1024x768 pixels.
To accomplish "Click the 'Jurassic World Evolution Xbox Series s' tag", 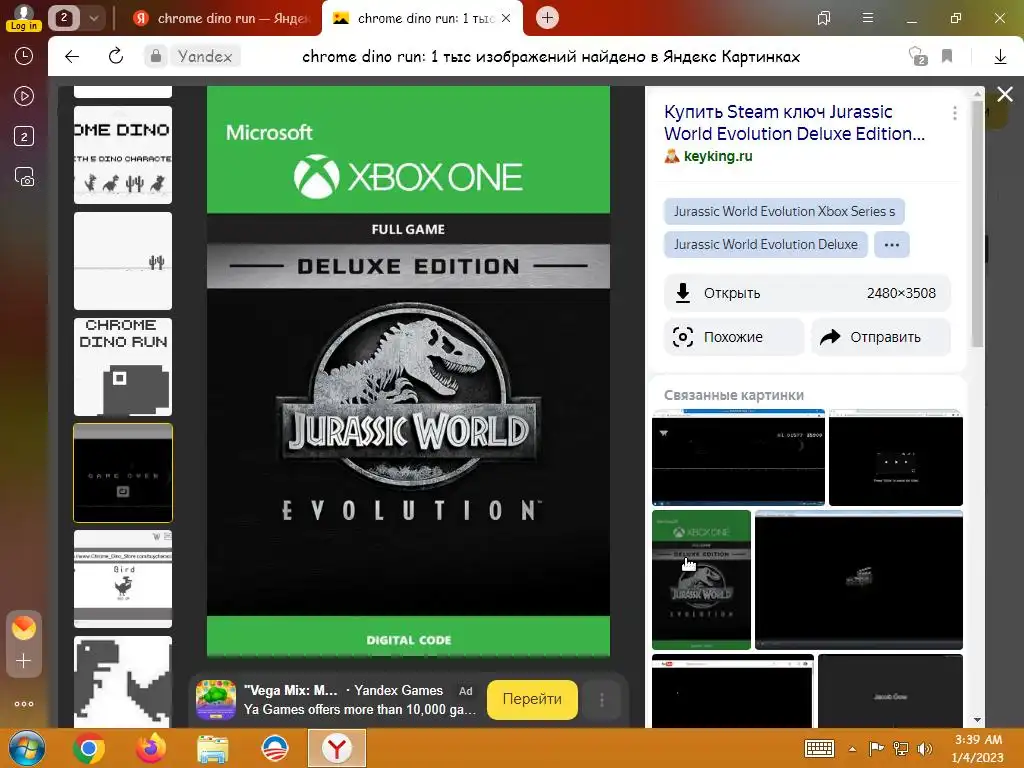I will [784, 212].
